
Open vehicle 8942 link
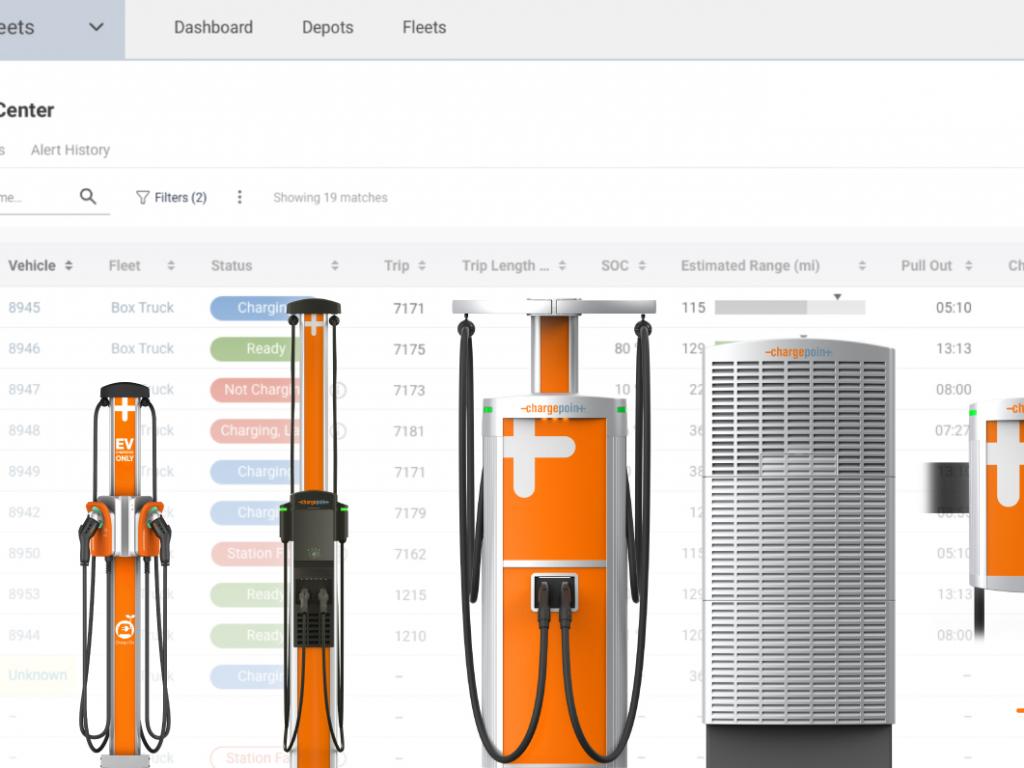point(24,513)
